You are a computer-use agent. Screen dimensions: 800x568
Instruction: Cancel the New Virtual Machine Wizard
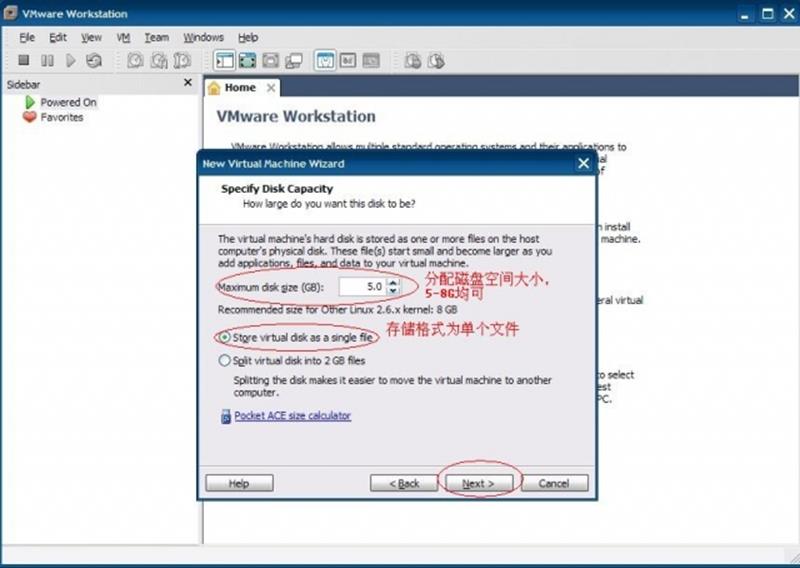(x=554, y=483)
